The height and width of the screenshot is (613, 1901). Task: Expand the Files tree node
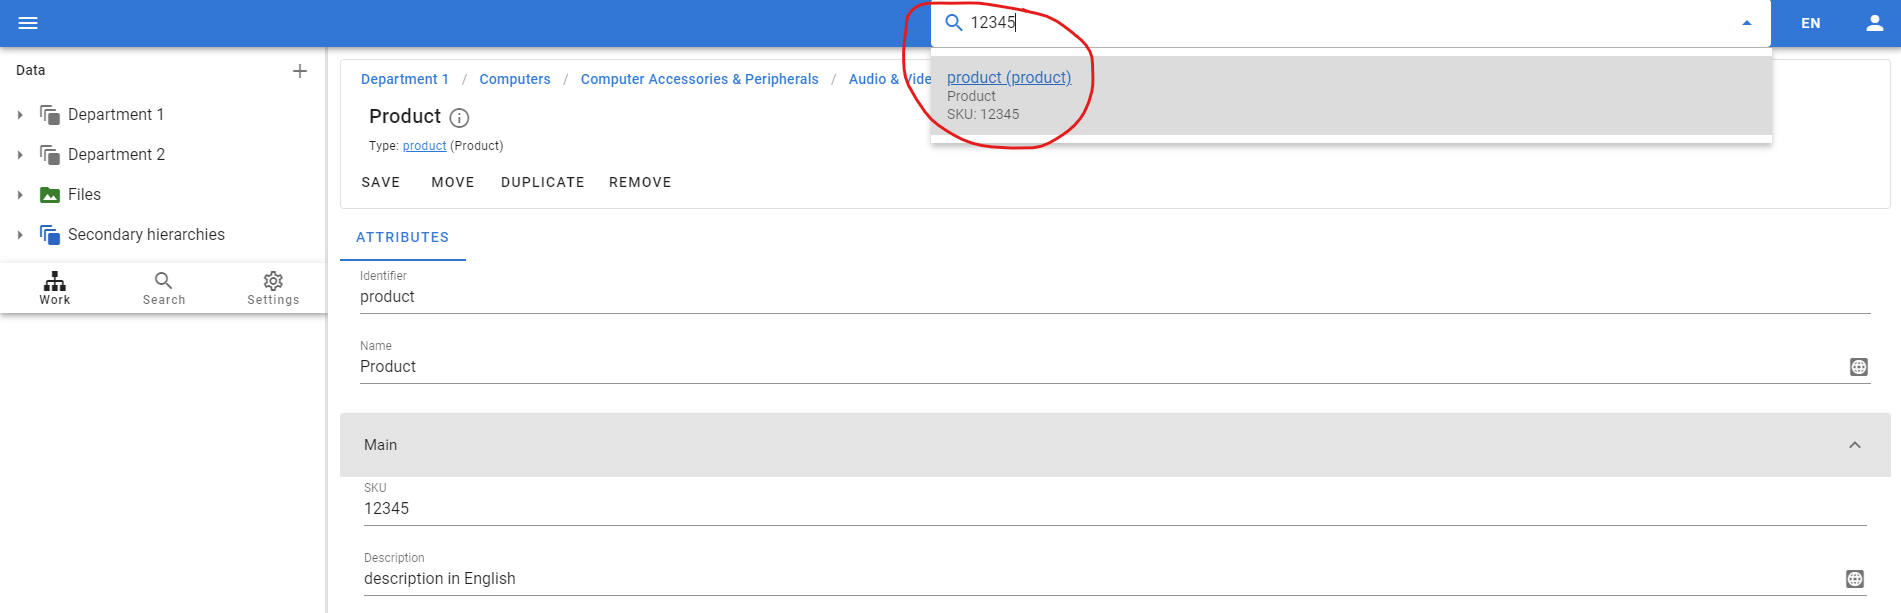tap(20, 195)
